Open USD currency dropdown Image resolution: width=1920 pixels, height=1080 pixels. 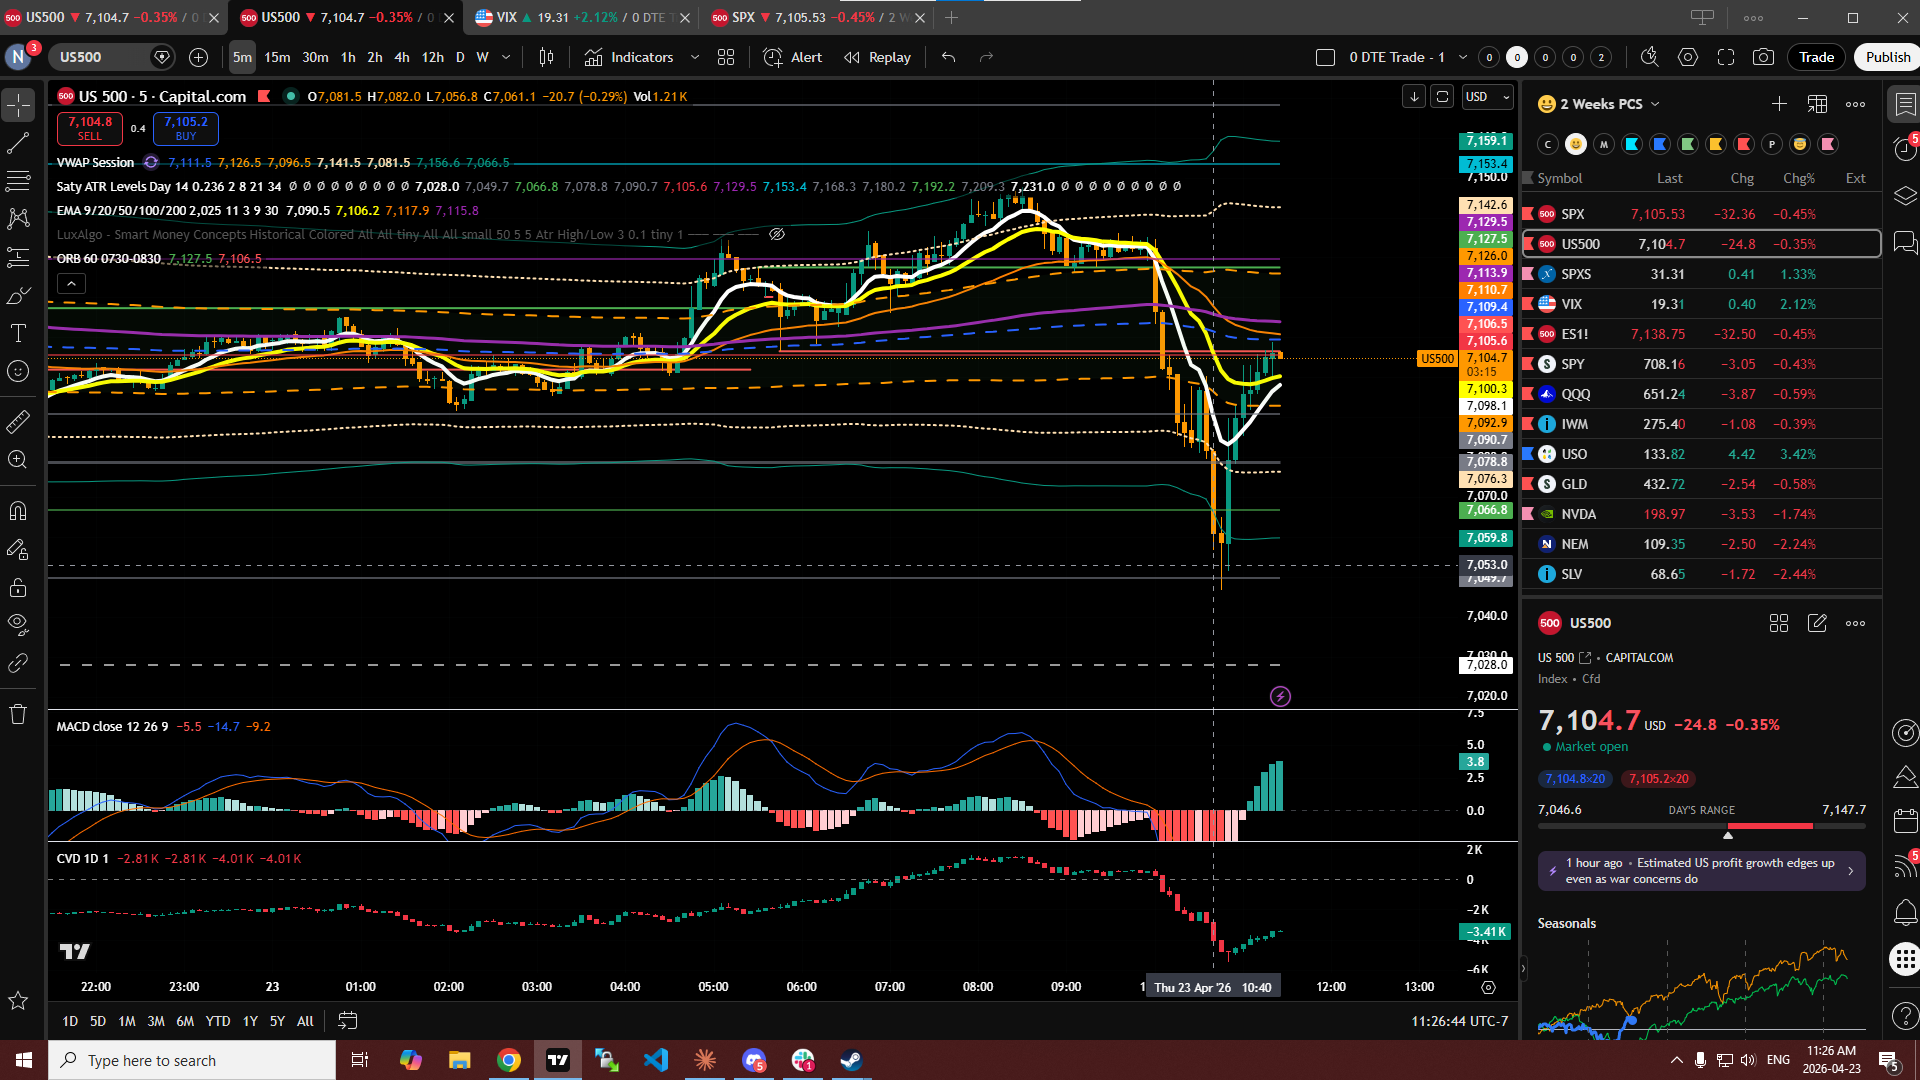click(x=1486, y=97)
